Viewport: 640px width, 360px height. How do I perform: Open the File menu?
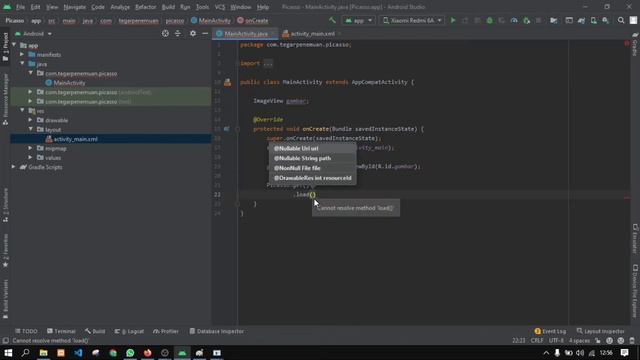coord(20,7)
